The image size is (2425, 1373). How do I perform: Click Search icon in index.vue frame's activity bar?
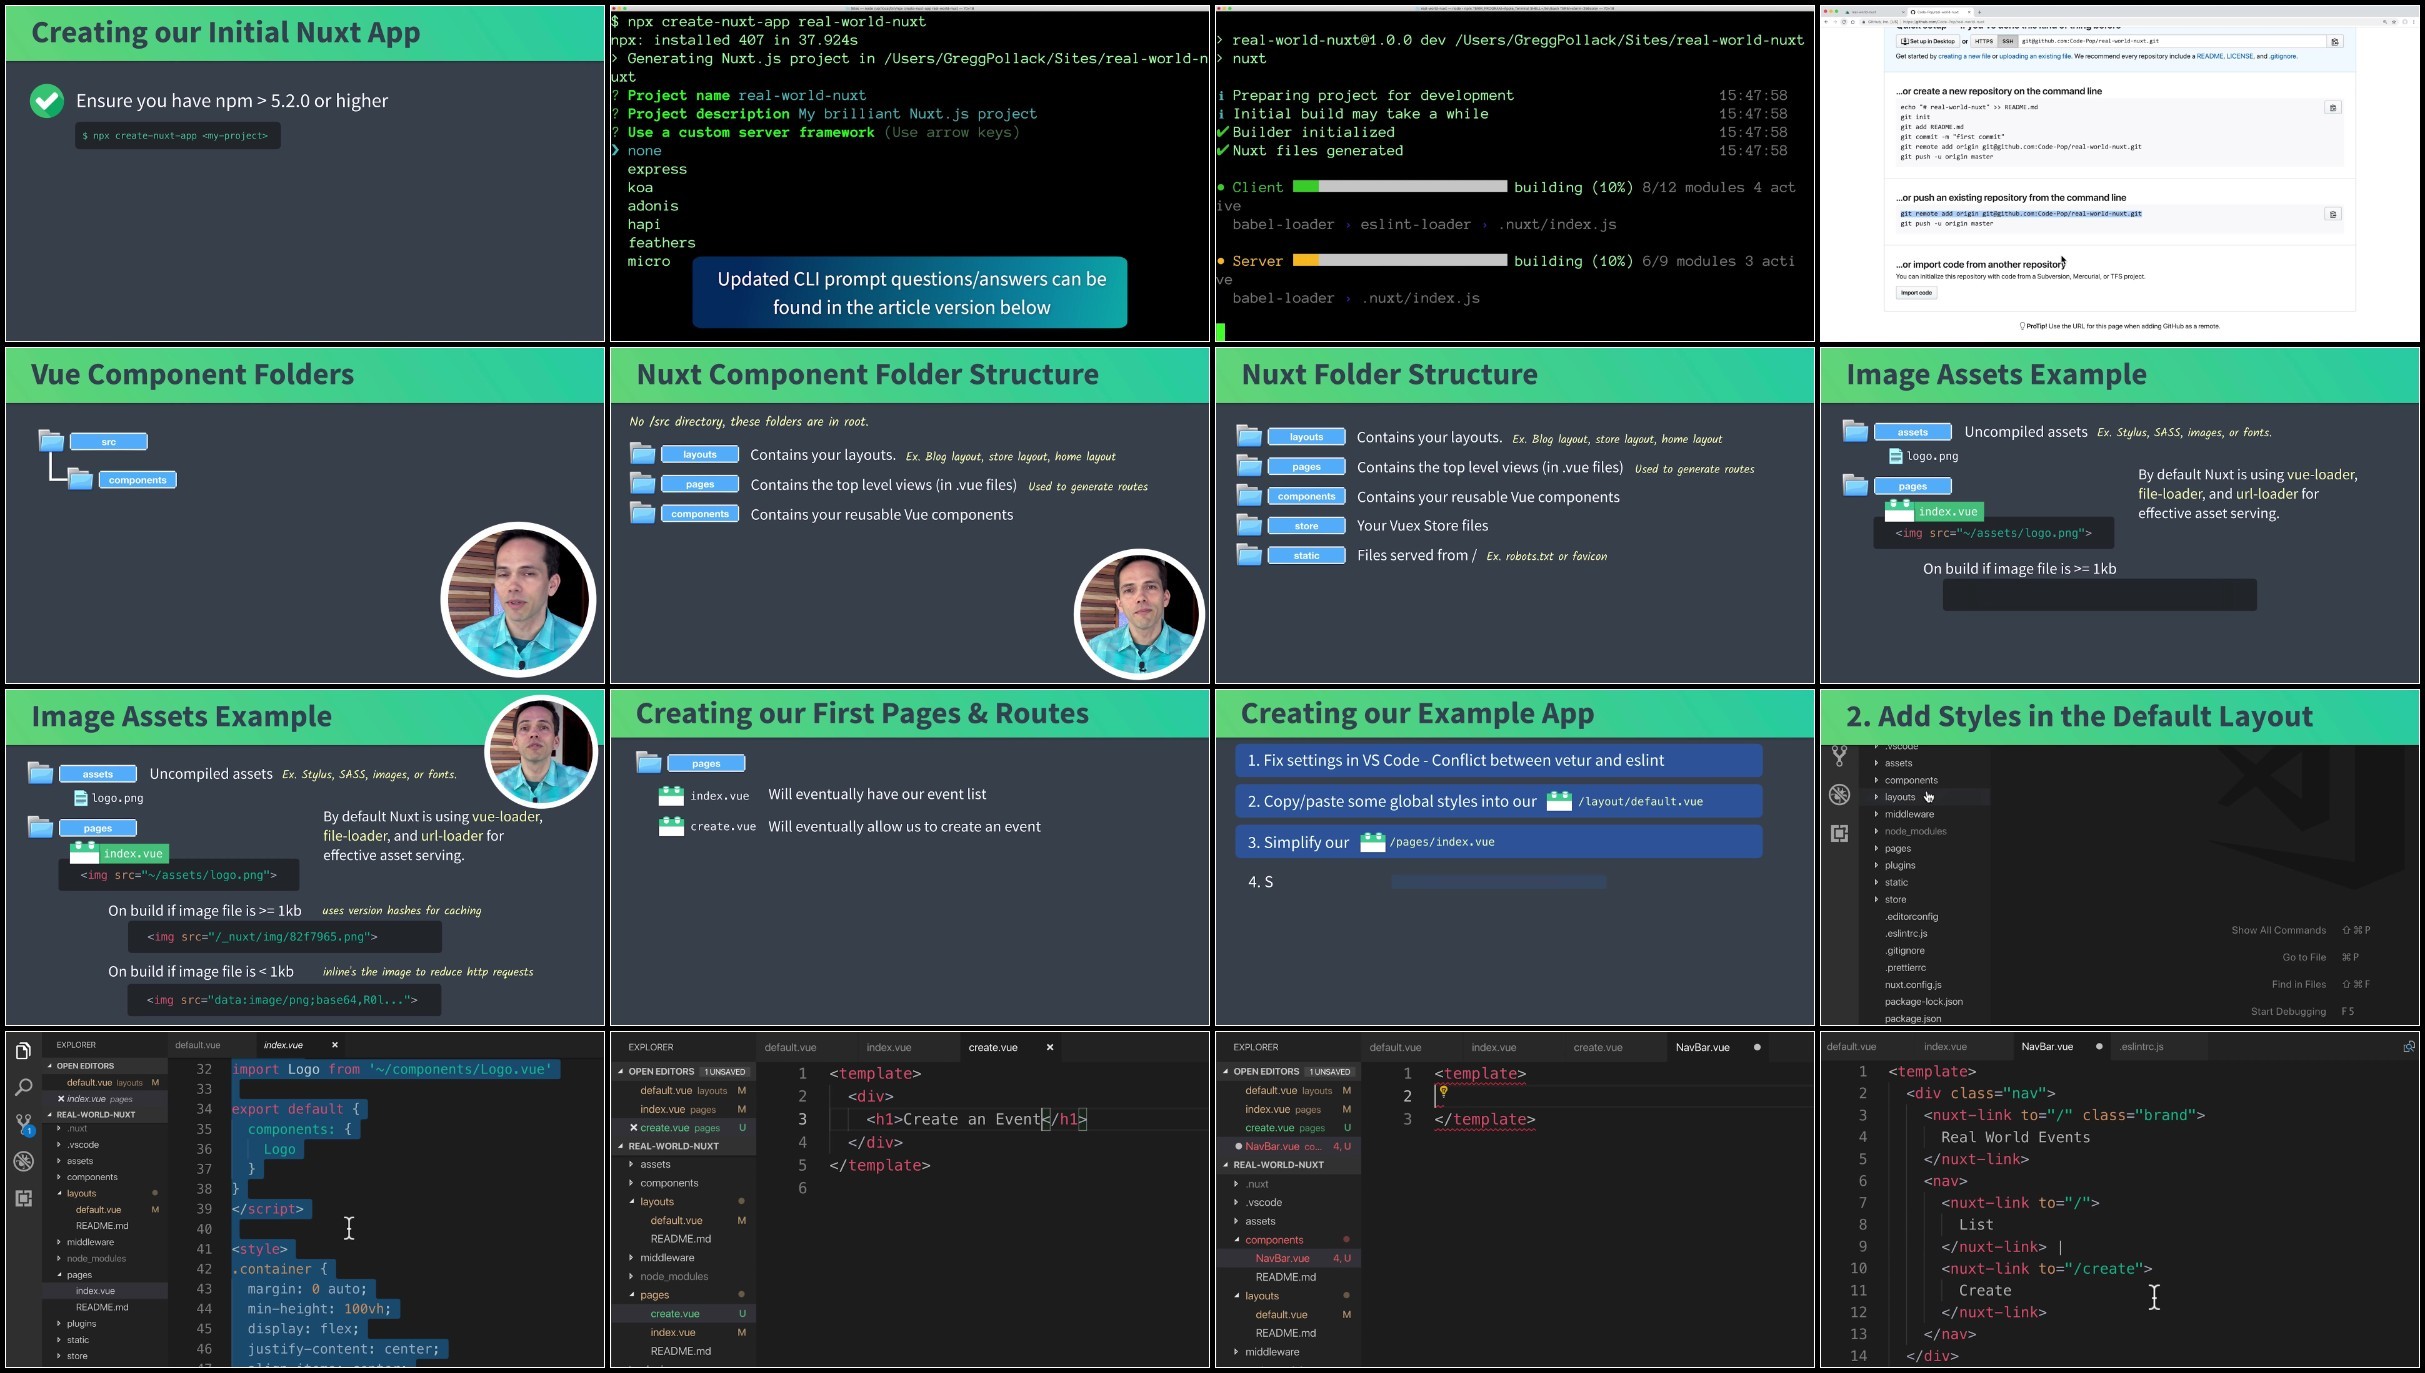[23, 1087]
